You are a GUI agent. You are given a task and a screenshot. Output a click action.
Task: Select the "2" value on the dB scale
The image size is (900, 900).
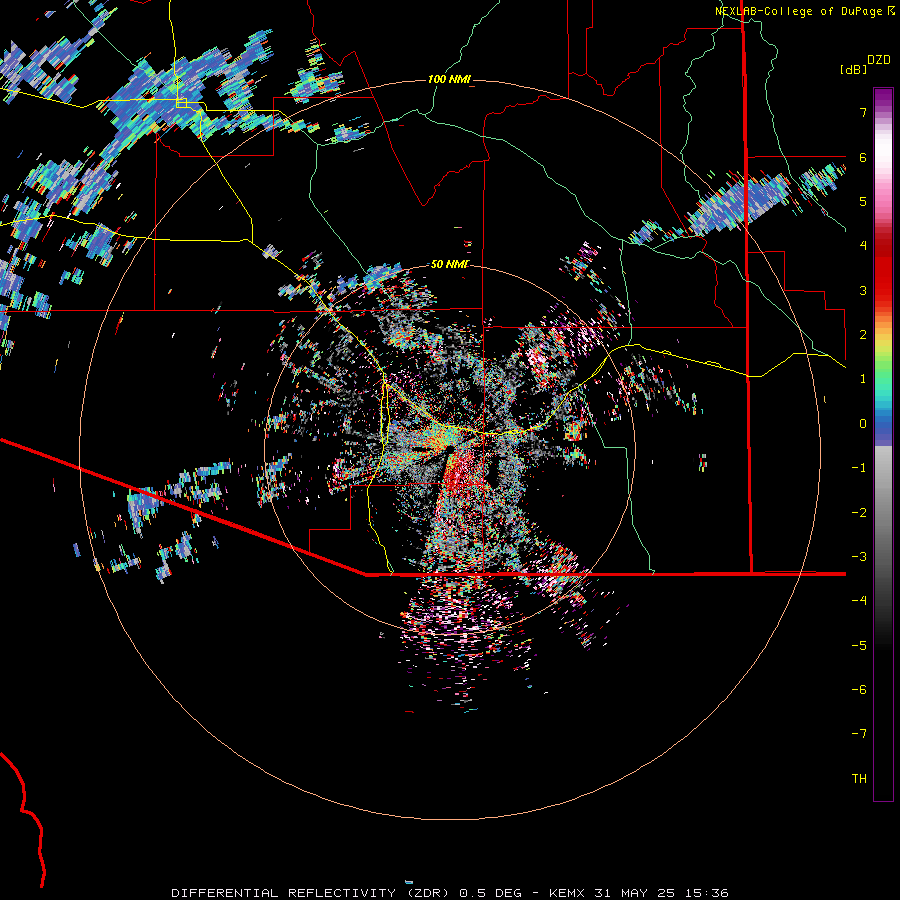point(863,335)
